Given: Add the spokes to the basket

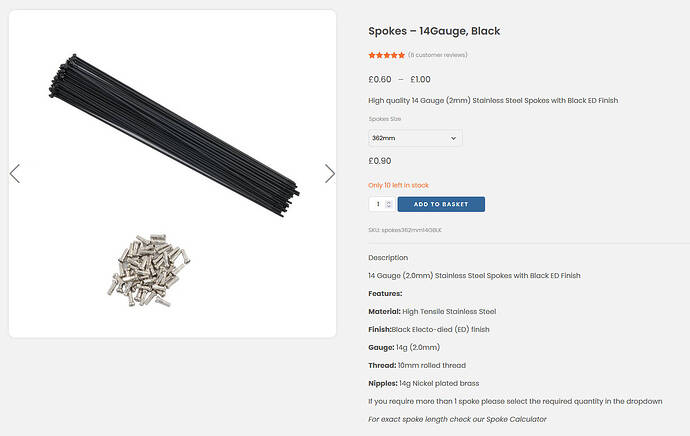Looking at the screenshot, I should tap(440, 204).
